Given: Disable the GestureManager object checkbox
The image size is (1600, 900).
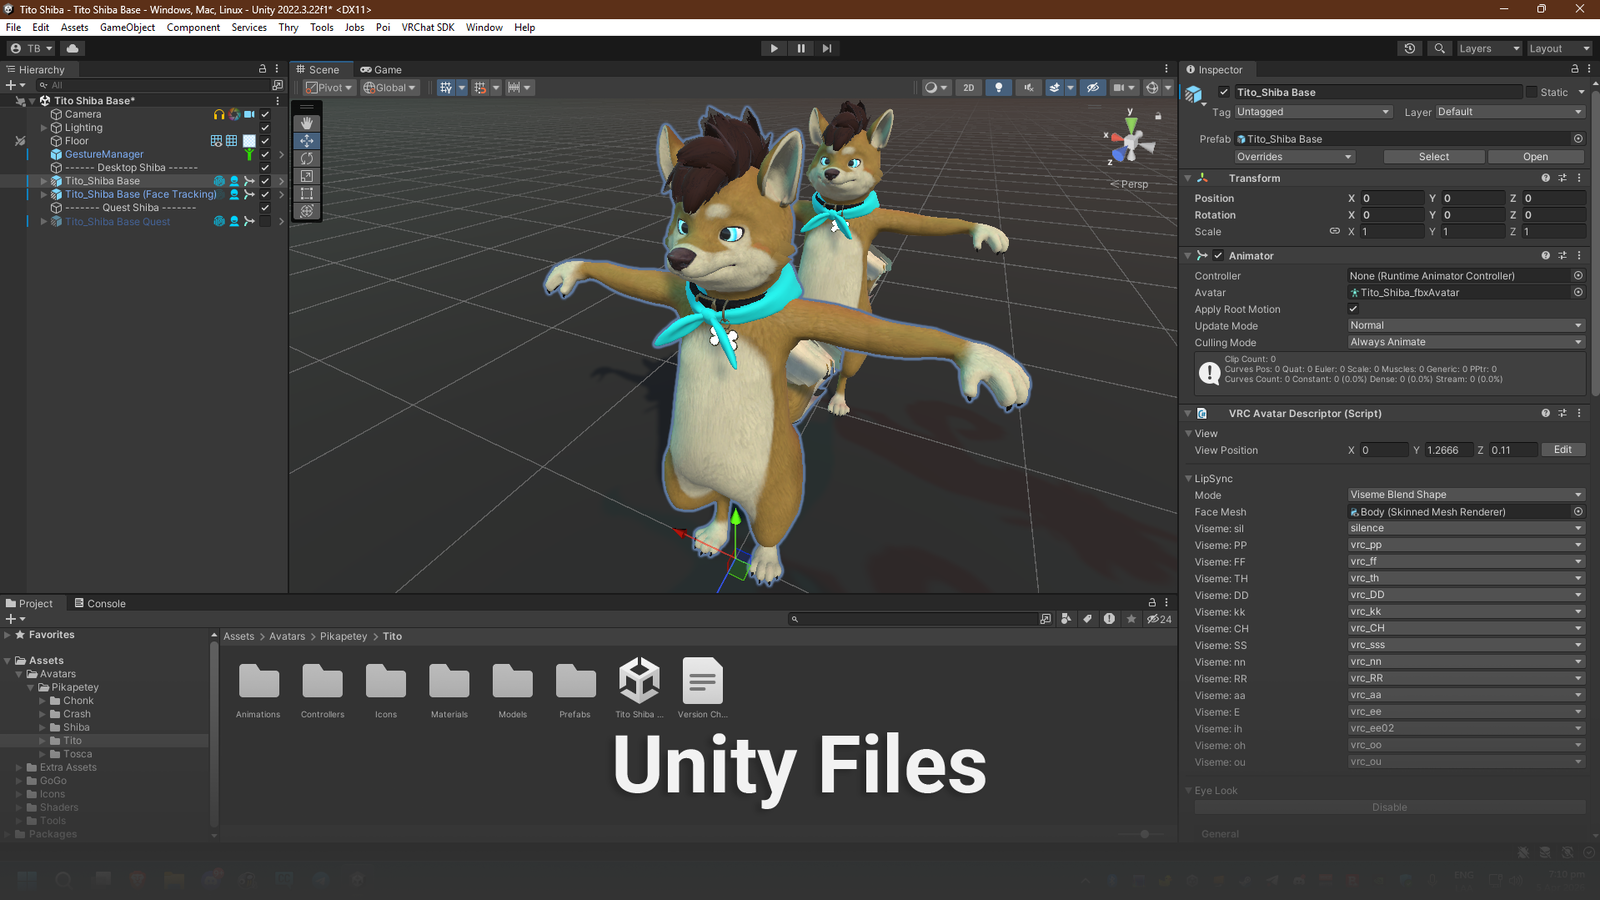Looking at the screenshot, I should pos(264,154).
